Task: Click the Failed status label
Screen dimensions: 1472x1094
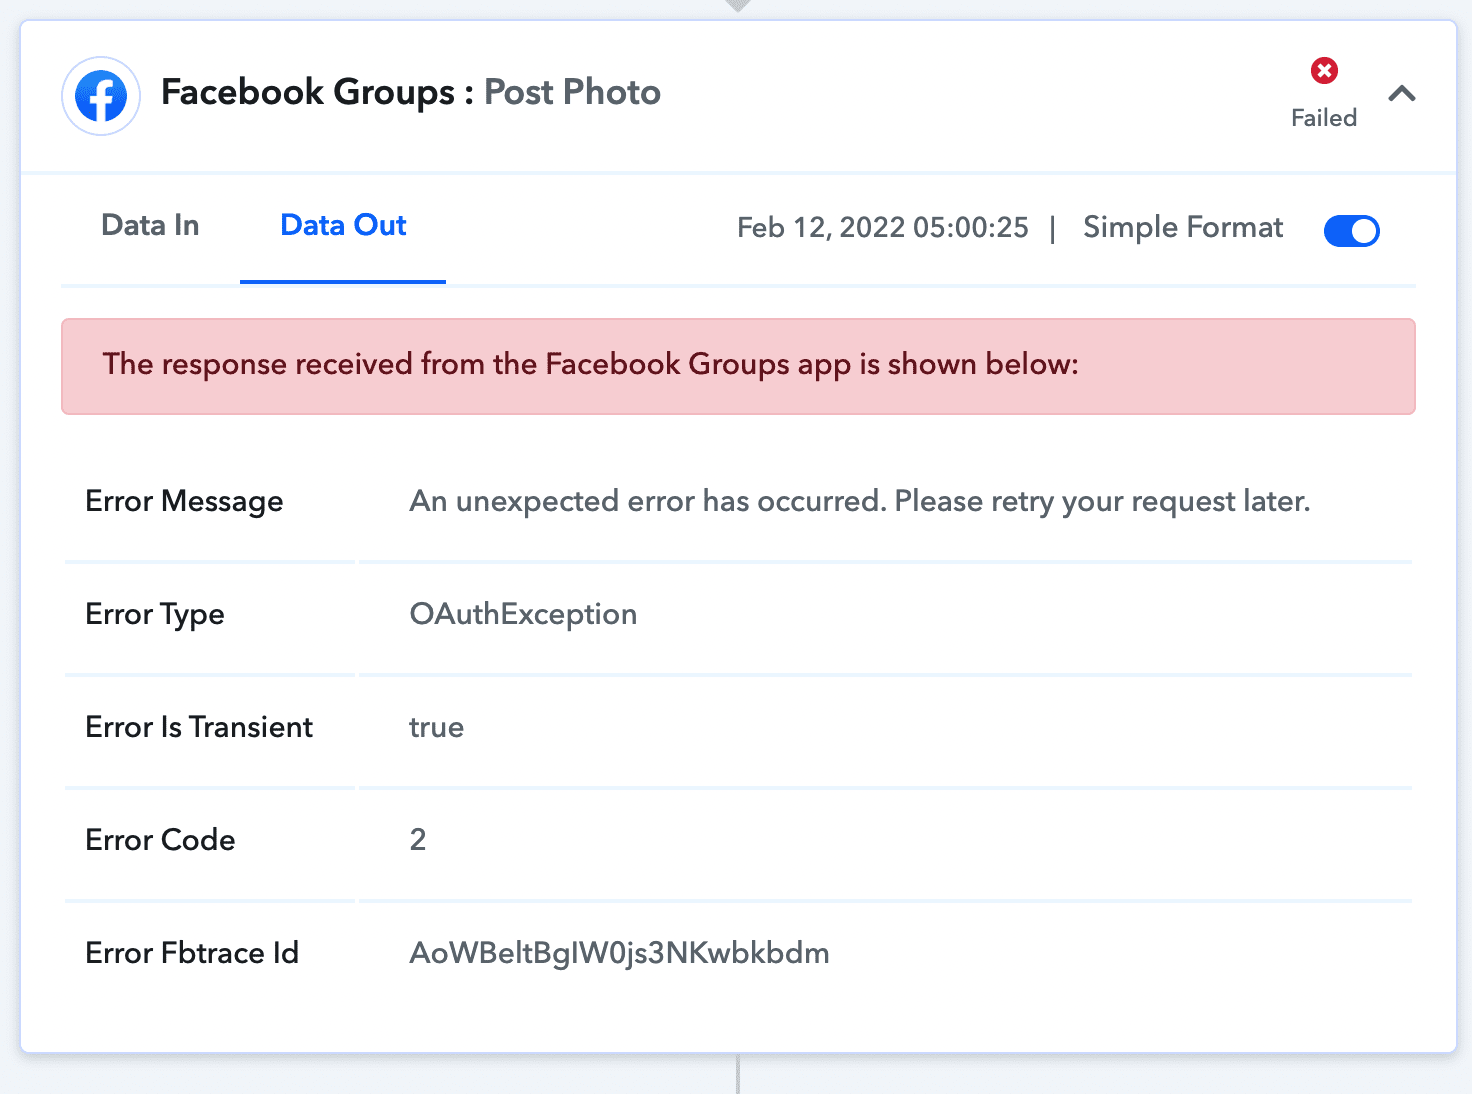Action: coord(1324,118)
